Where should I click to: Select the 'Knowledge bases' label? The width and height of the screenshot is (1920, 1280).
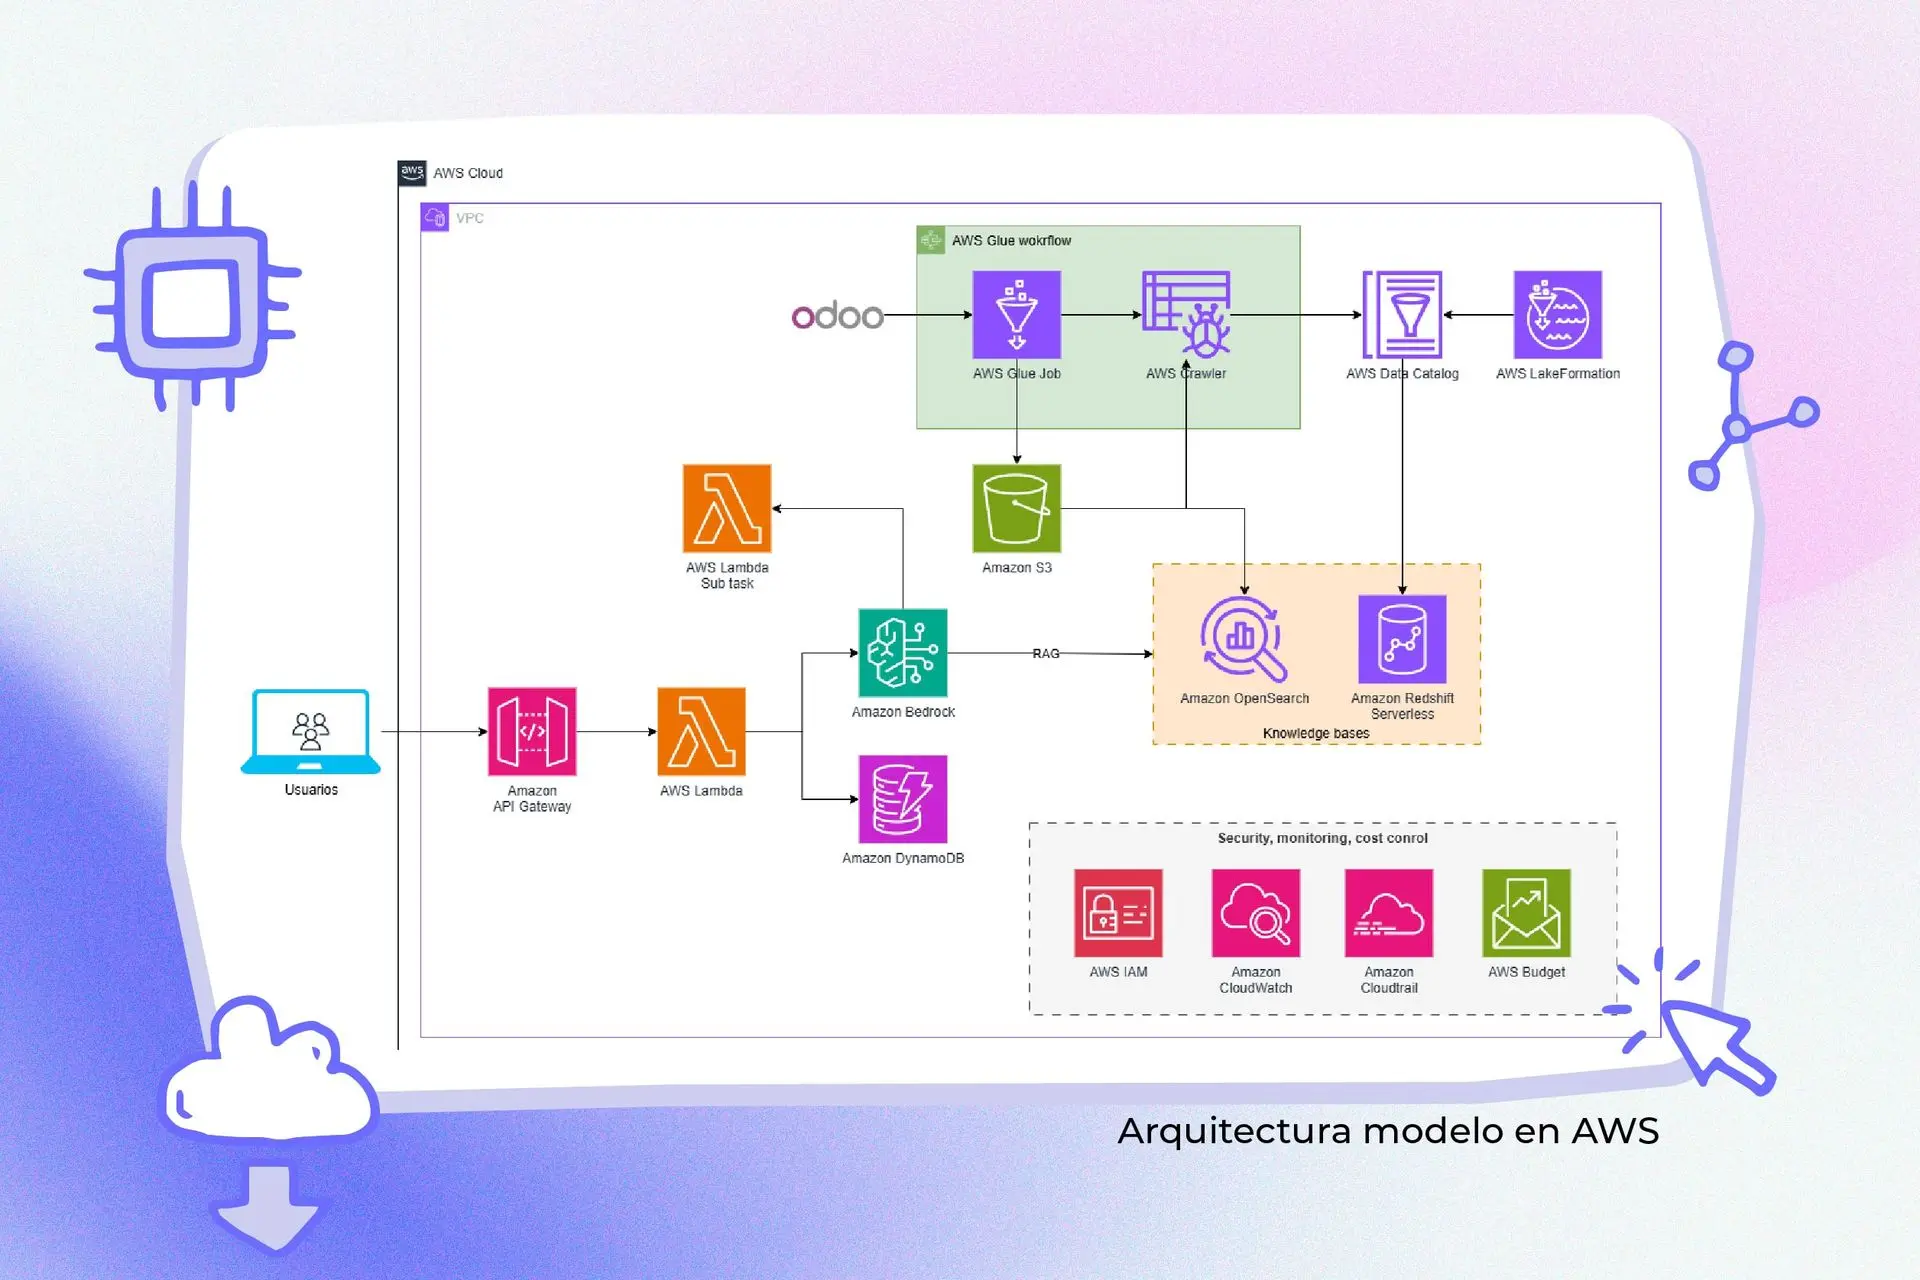(x=1316, y=733)
